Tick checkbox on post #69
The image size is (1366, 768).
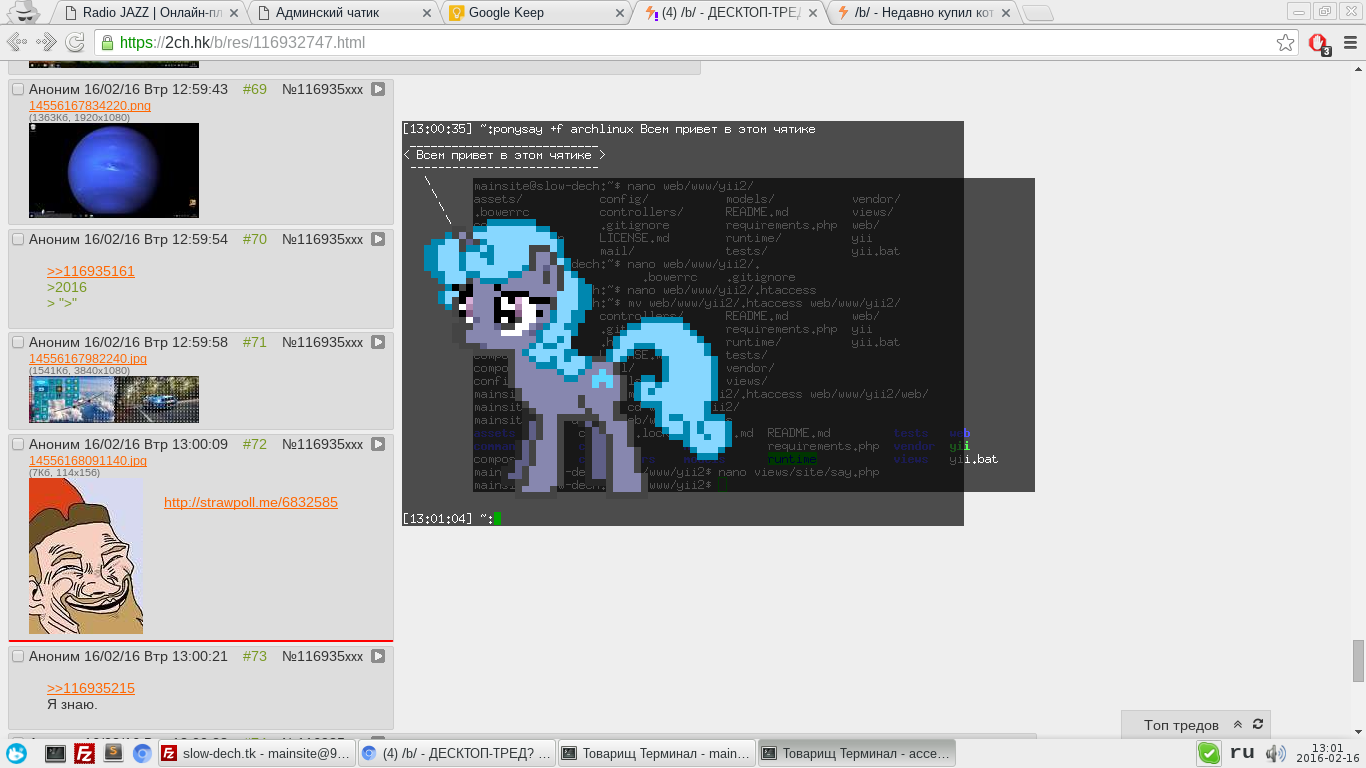pyautogui.click(x=17, y=89)
